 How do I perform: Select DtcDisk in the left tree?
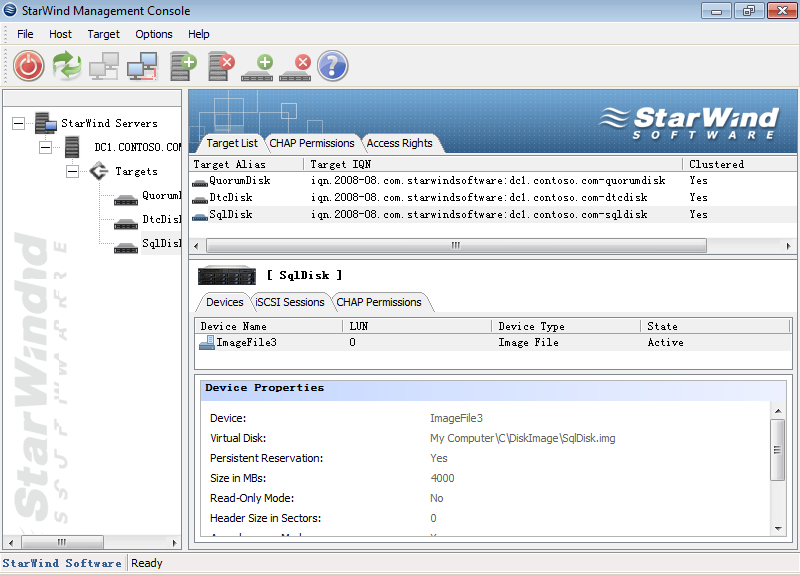[x=161, y=220]
